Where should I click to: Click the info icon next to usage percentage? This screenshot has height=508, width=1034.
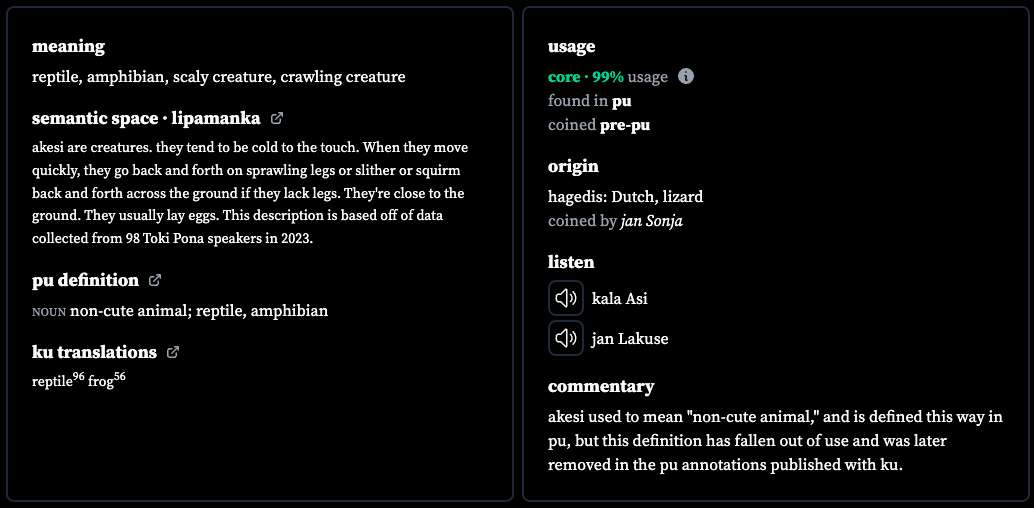[x=686, y=77]
